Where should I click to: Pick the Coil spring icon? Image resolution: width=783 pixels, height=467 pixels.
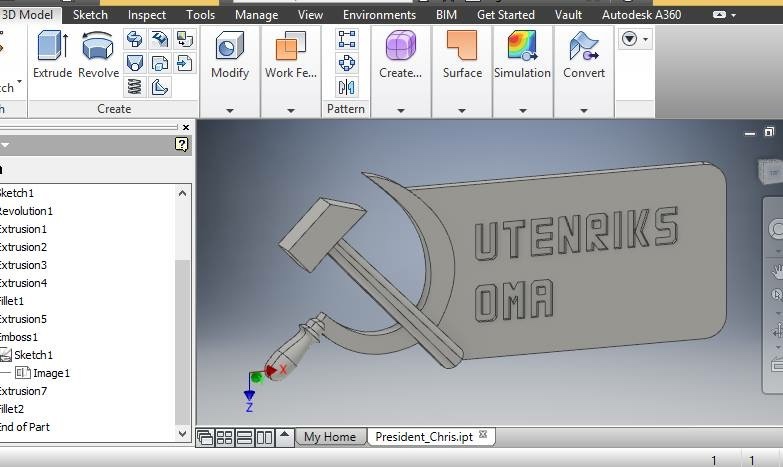tap(135, 87)
